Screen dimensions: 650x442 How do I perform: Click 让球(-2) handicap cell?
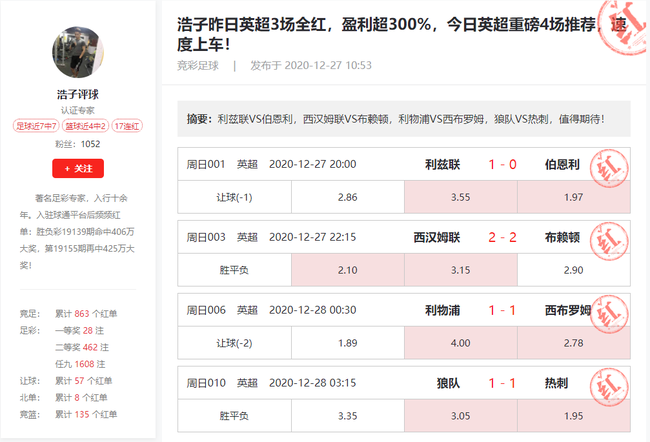[234, 343]
